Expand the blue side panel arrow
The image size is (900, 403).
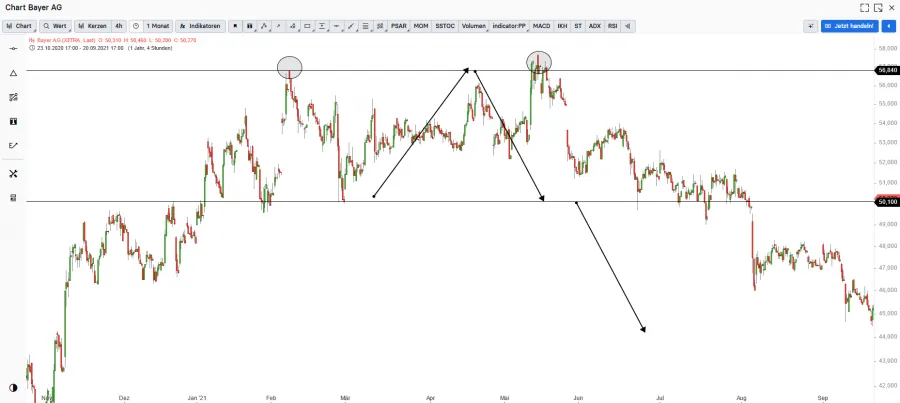(x=889, y=26)
